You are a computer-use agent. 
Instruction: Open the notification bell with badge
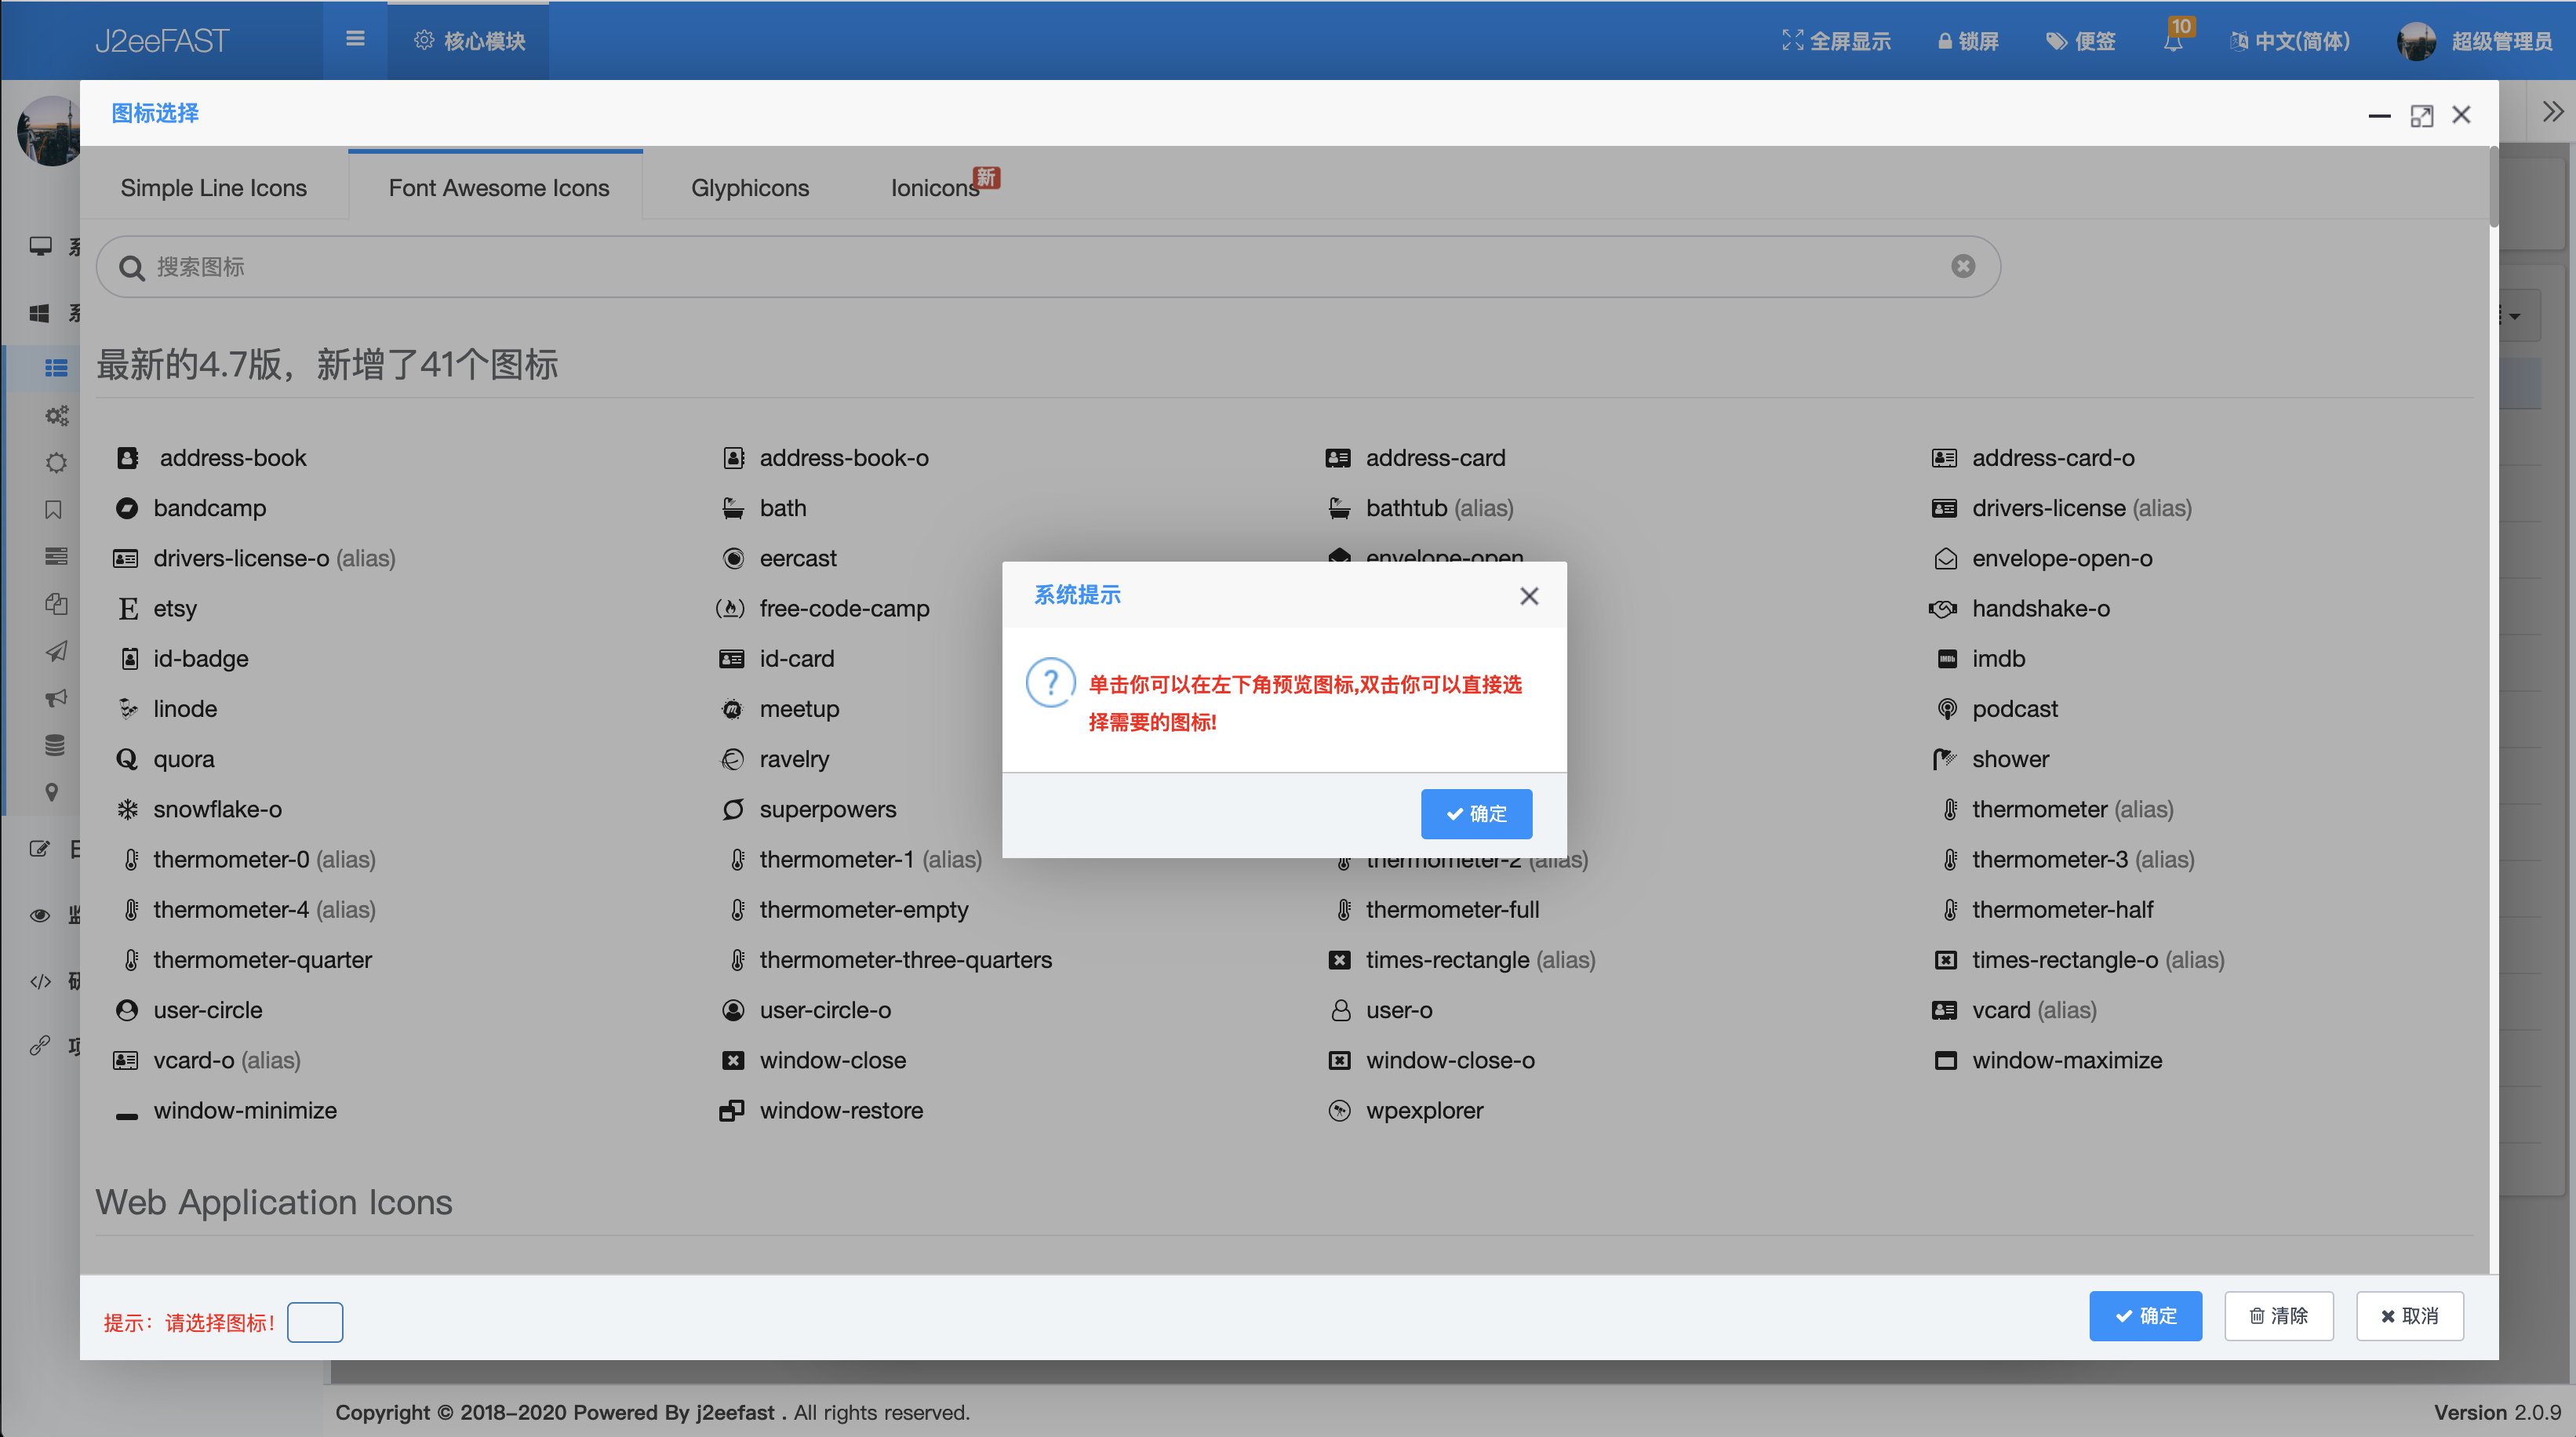point(2173,41)
